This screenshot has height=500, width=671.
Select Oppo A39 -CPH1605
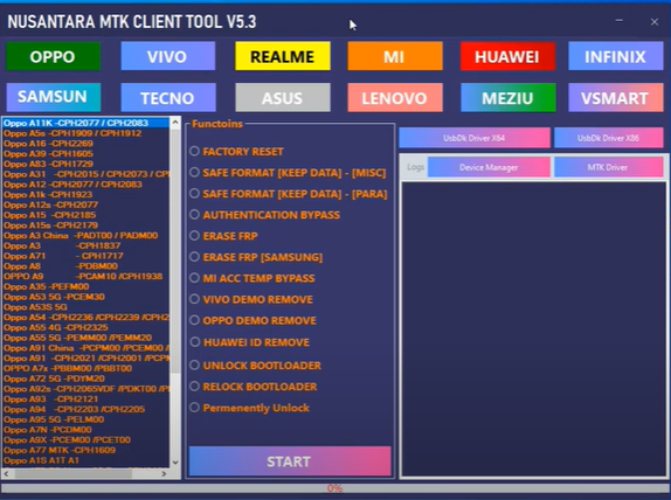86,154
